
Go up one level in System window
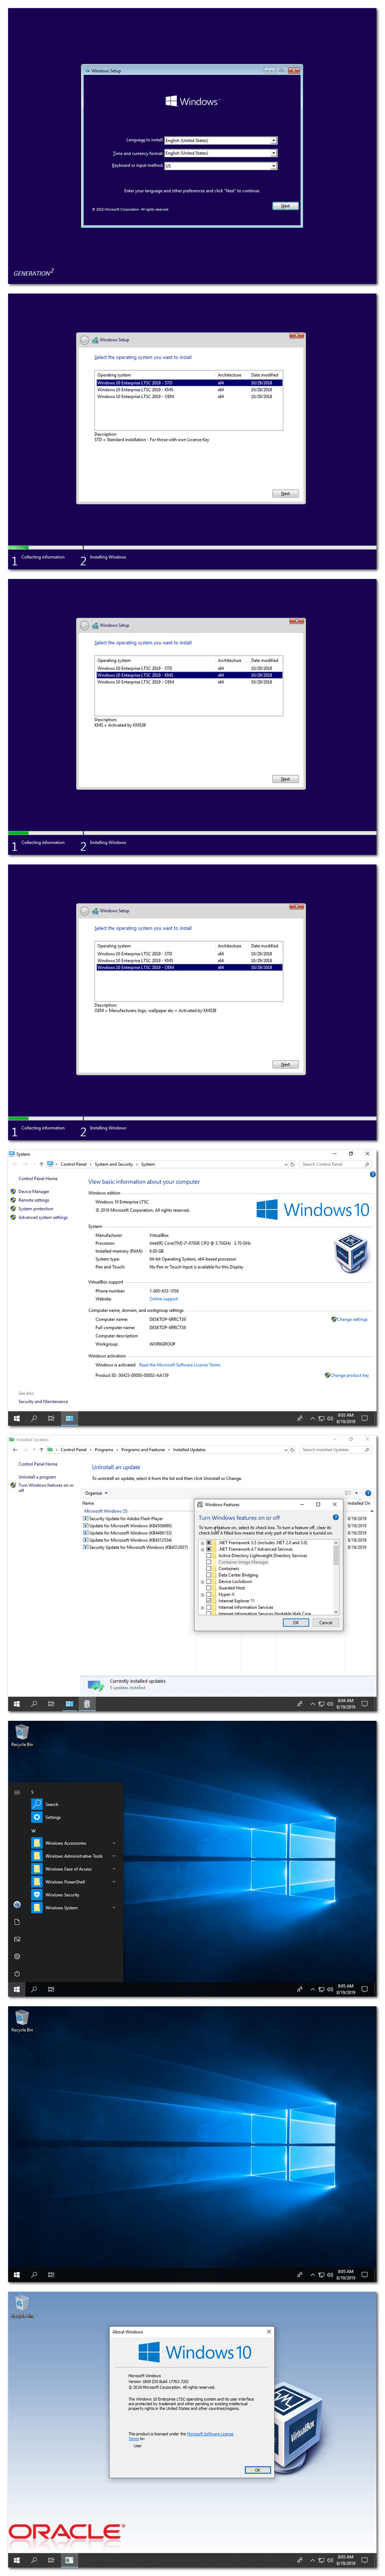[x=41, y=1164]
